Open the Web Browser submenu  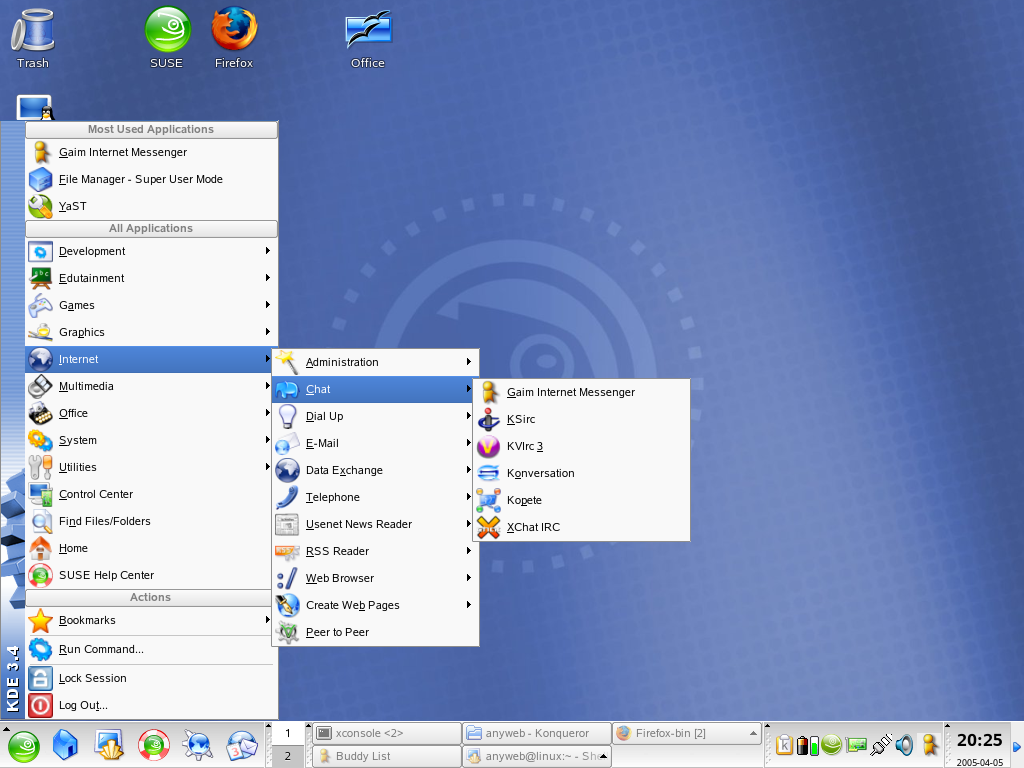tap(376, 578)
